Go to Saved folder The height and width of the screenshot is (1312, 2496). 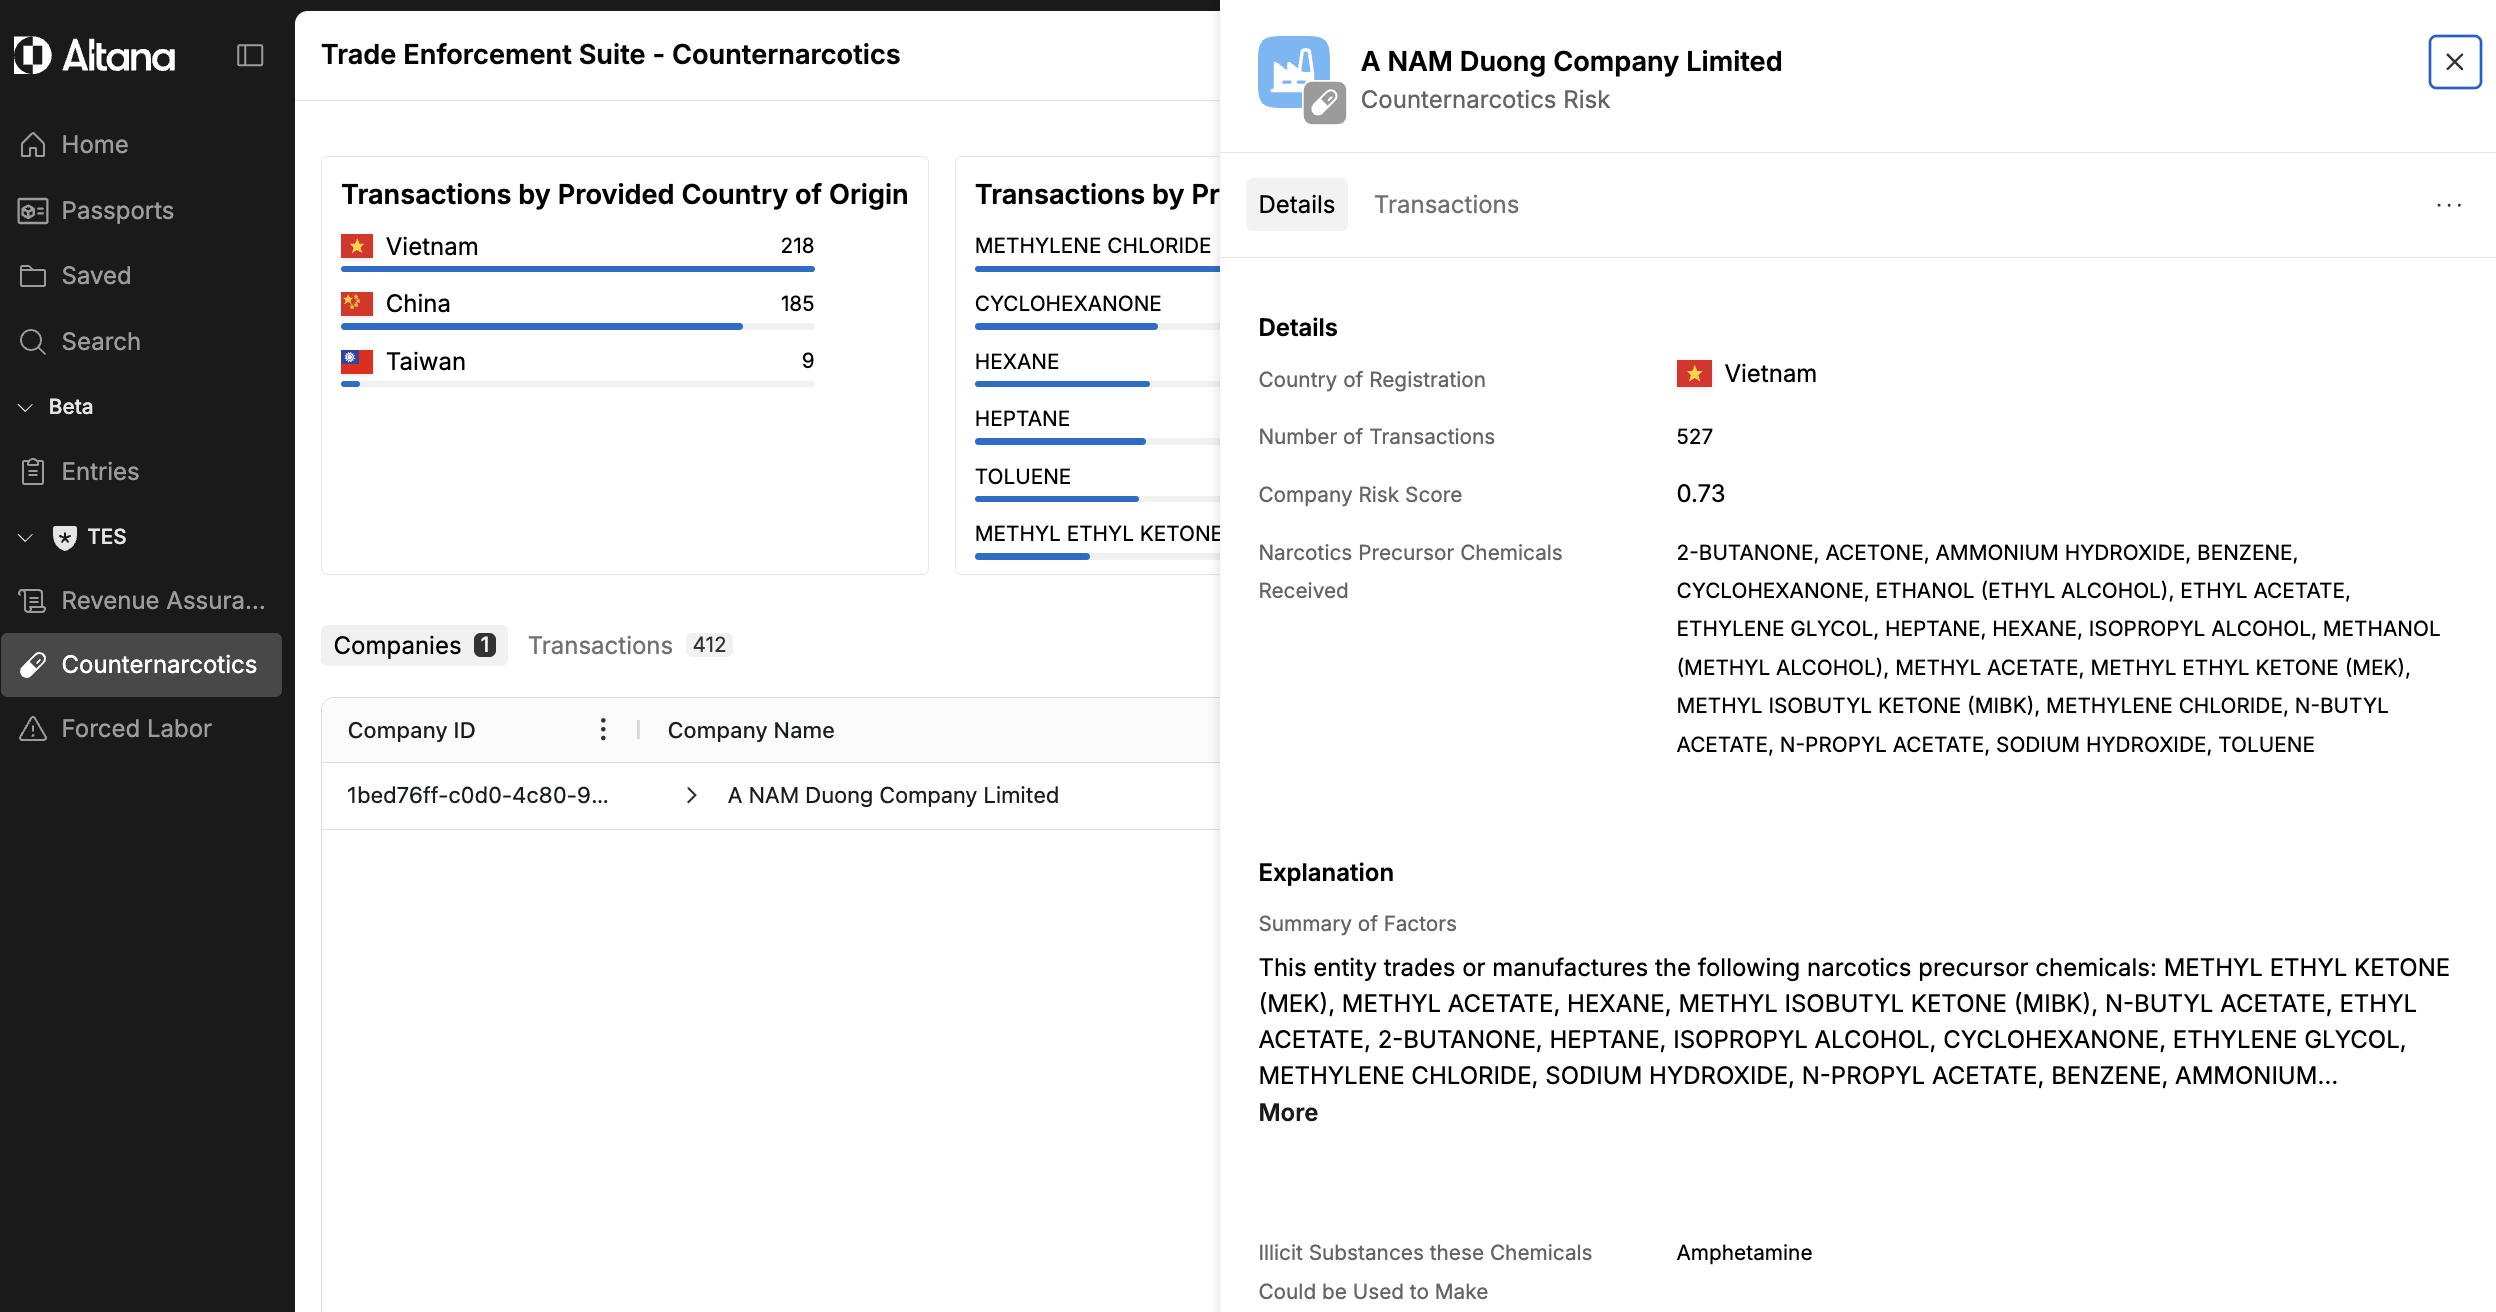[95, 275]
